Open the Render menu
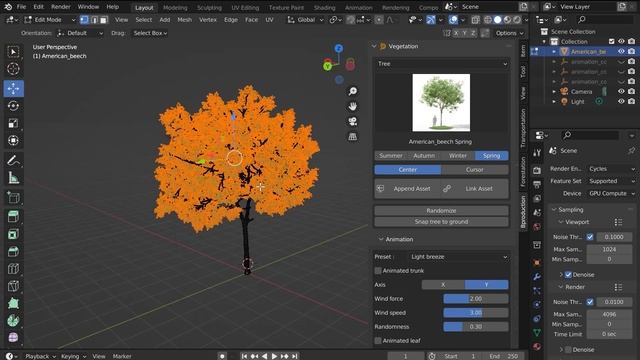 (x=61, y=7)
